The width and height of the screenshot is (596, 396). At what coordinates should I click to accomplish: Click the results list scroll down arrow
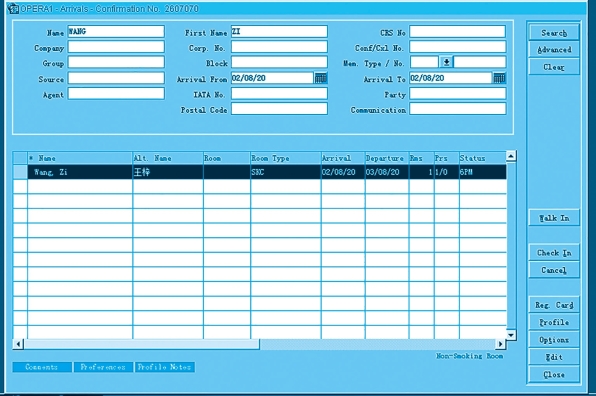(511, 335)
